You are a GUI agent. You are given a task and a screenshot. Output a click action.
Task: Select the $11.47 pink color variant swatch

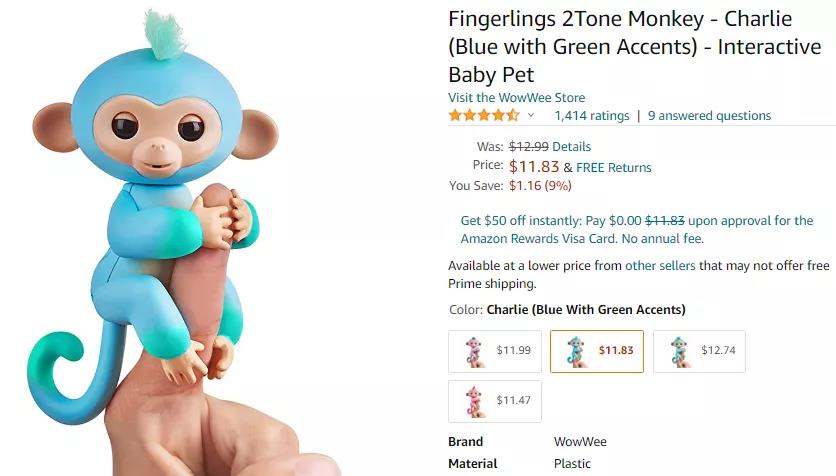(x=495, y=401)
